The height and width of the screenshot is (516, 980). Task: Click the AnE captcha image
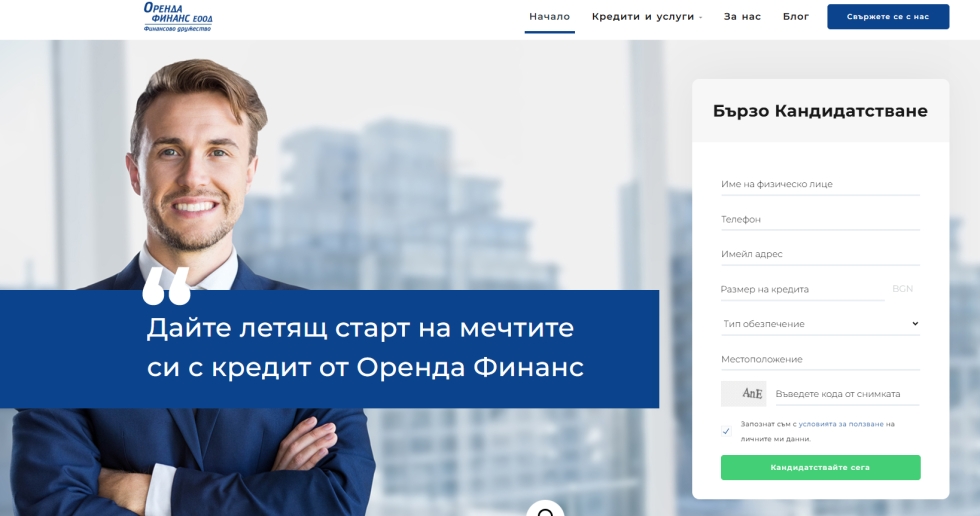click(x=743, y=394)
